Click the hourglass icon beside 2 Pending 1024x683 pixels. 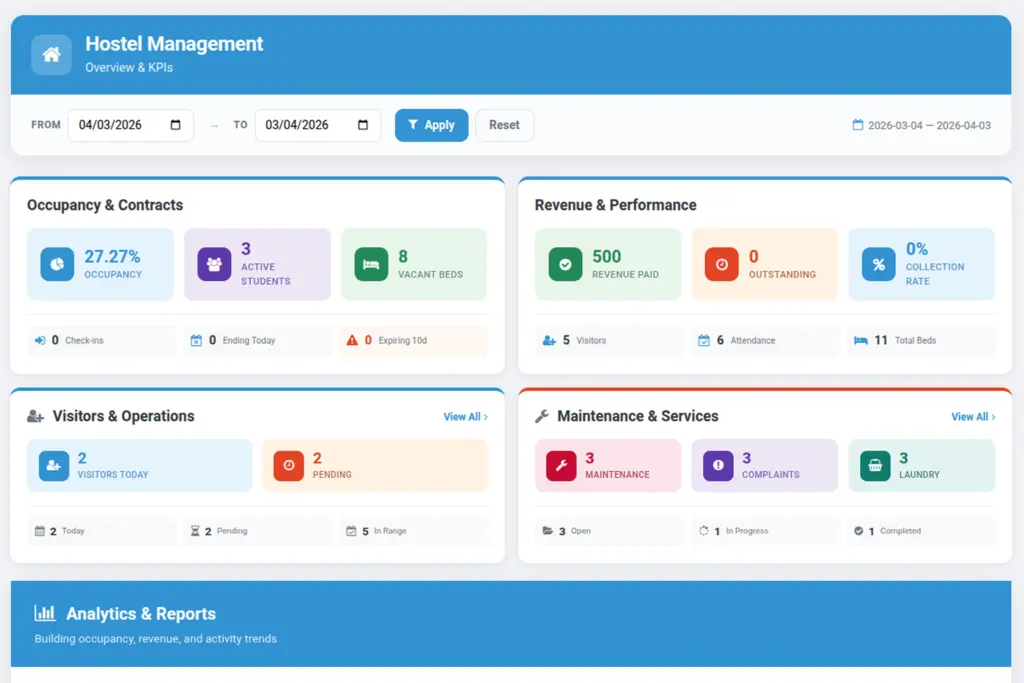tap(195, 531)
